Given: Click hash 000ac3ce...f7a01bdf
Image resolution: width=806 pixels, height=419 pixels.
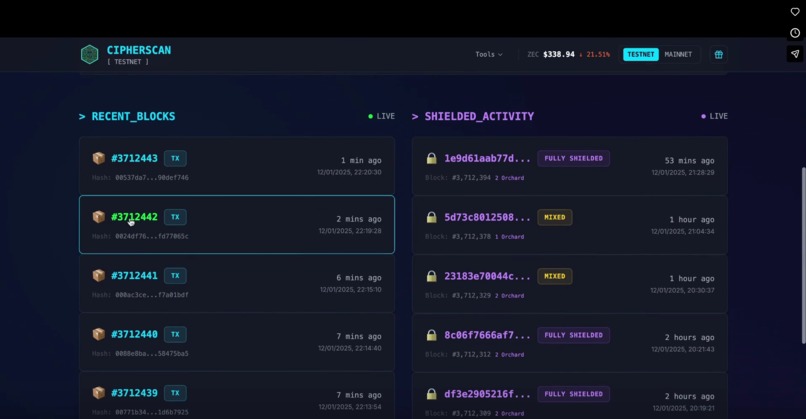Looking at the screenshot, I should (152, 295).
